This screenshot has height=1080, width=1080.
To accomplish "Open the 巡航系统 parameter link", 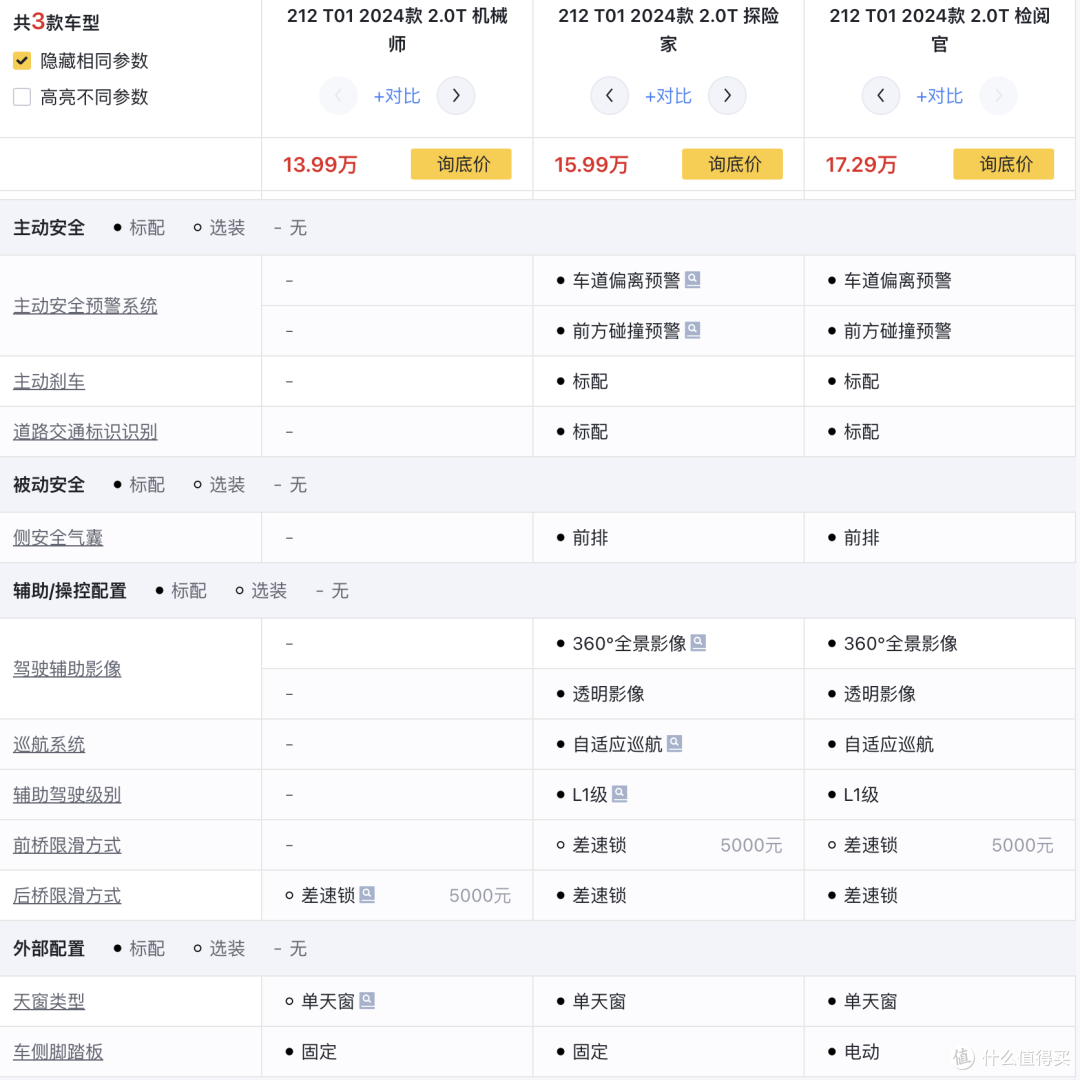I will [x=49, y=745].
